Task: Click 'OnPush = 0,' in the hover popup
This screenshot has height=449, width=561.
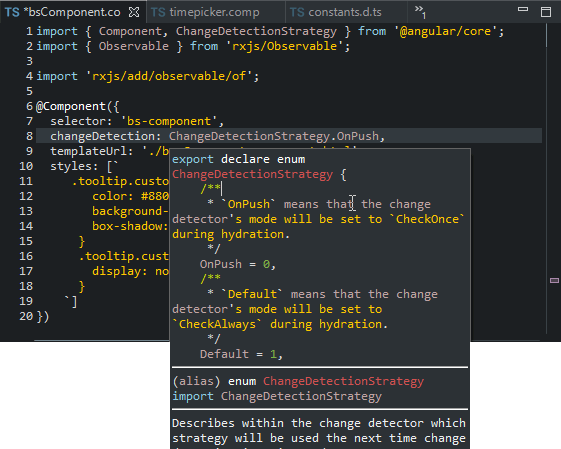Action: [x=238, y=265]
